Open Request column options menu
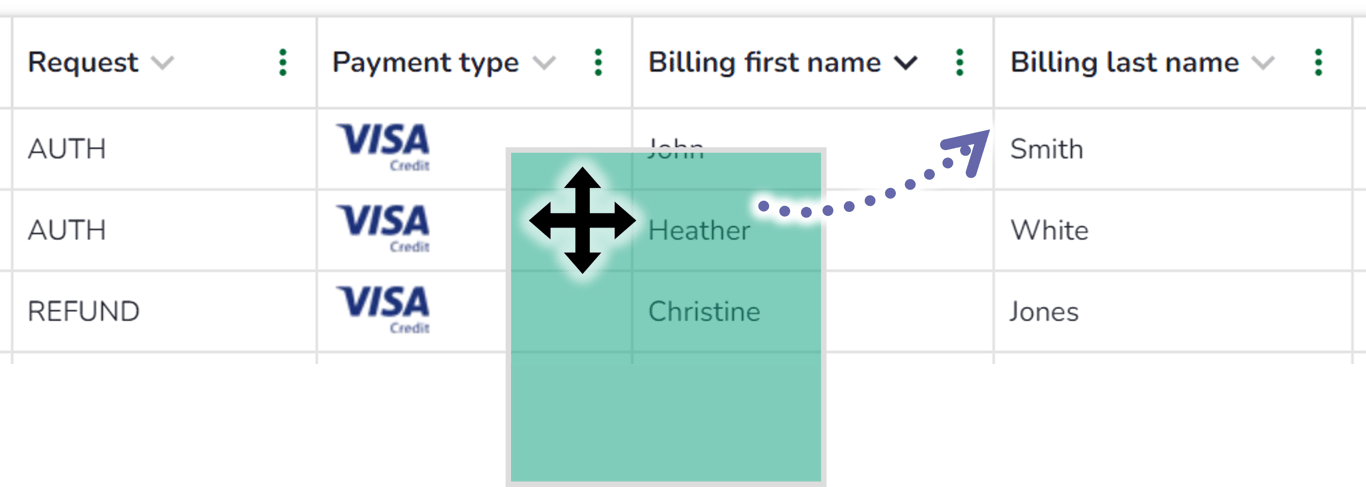The height and width of the screenshot is (487, 1366). (283, 63)
